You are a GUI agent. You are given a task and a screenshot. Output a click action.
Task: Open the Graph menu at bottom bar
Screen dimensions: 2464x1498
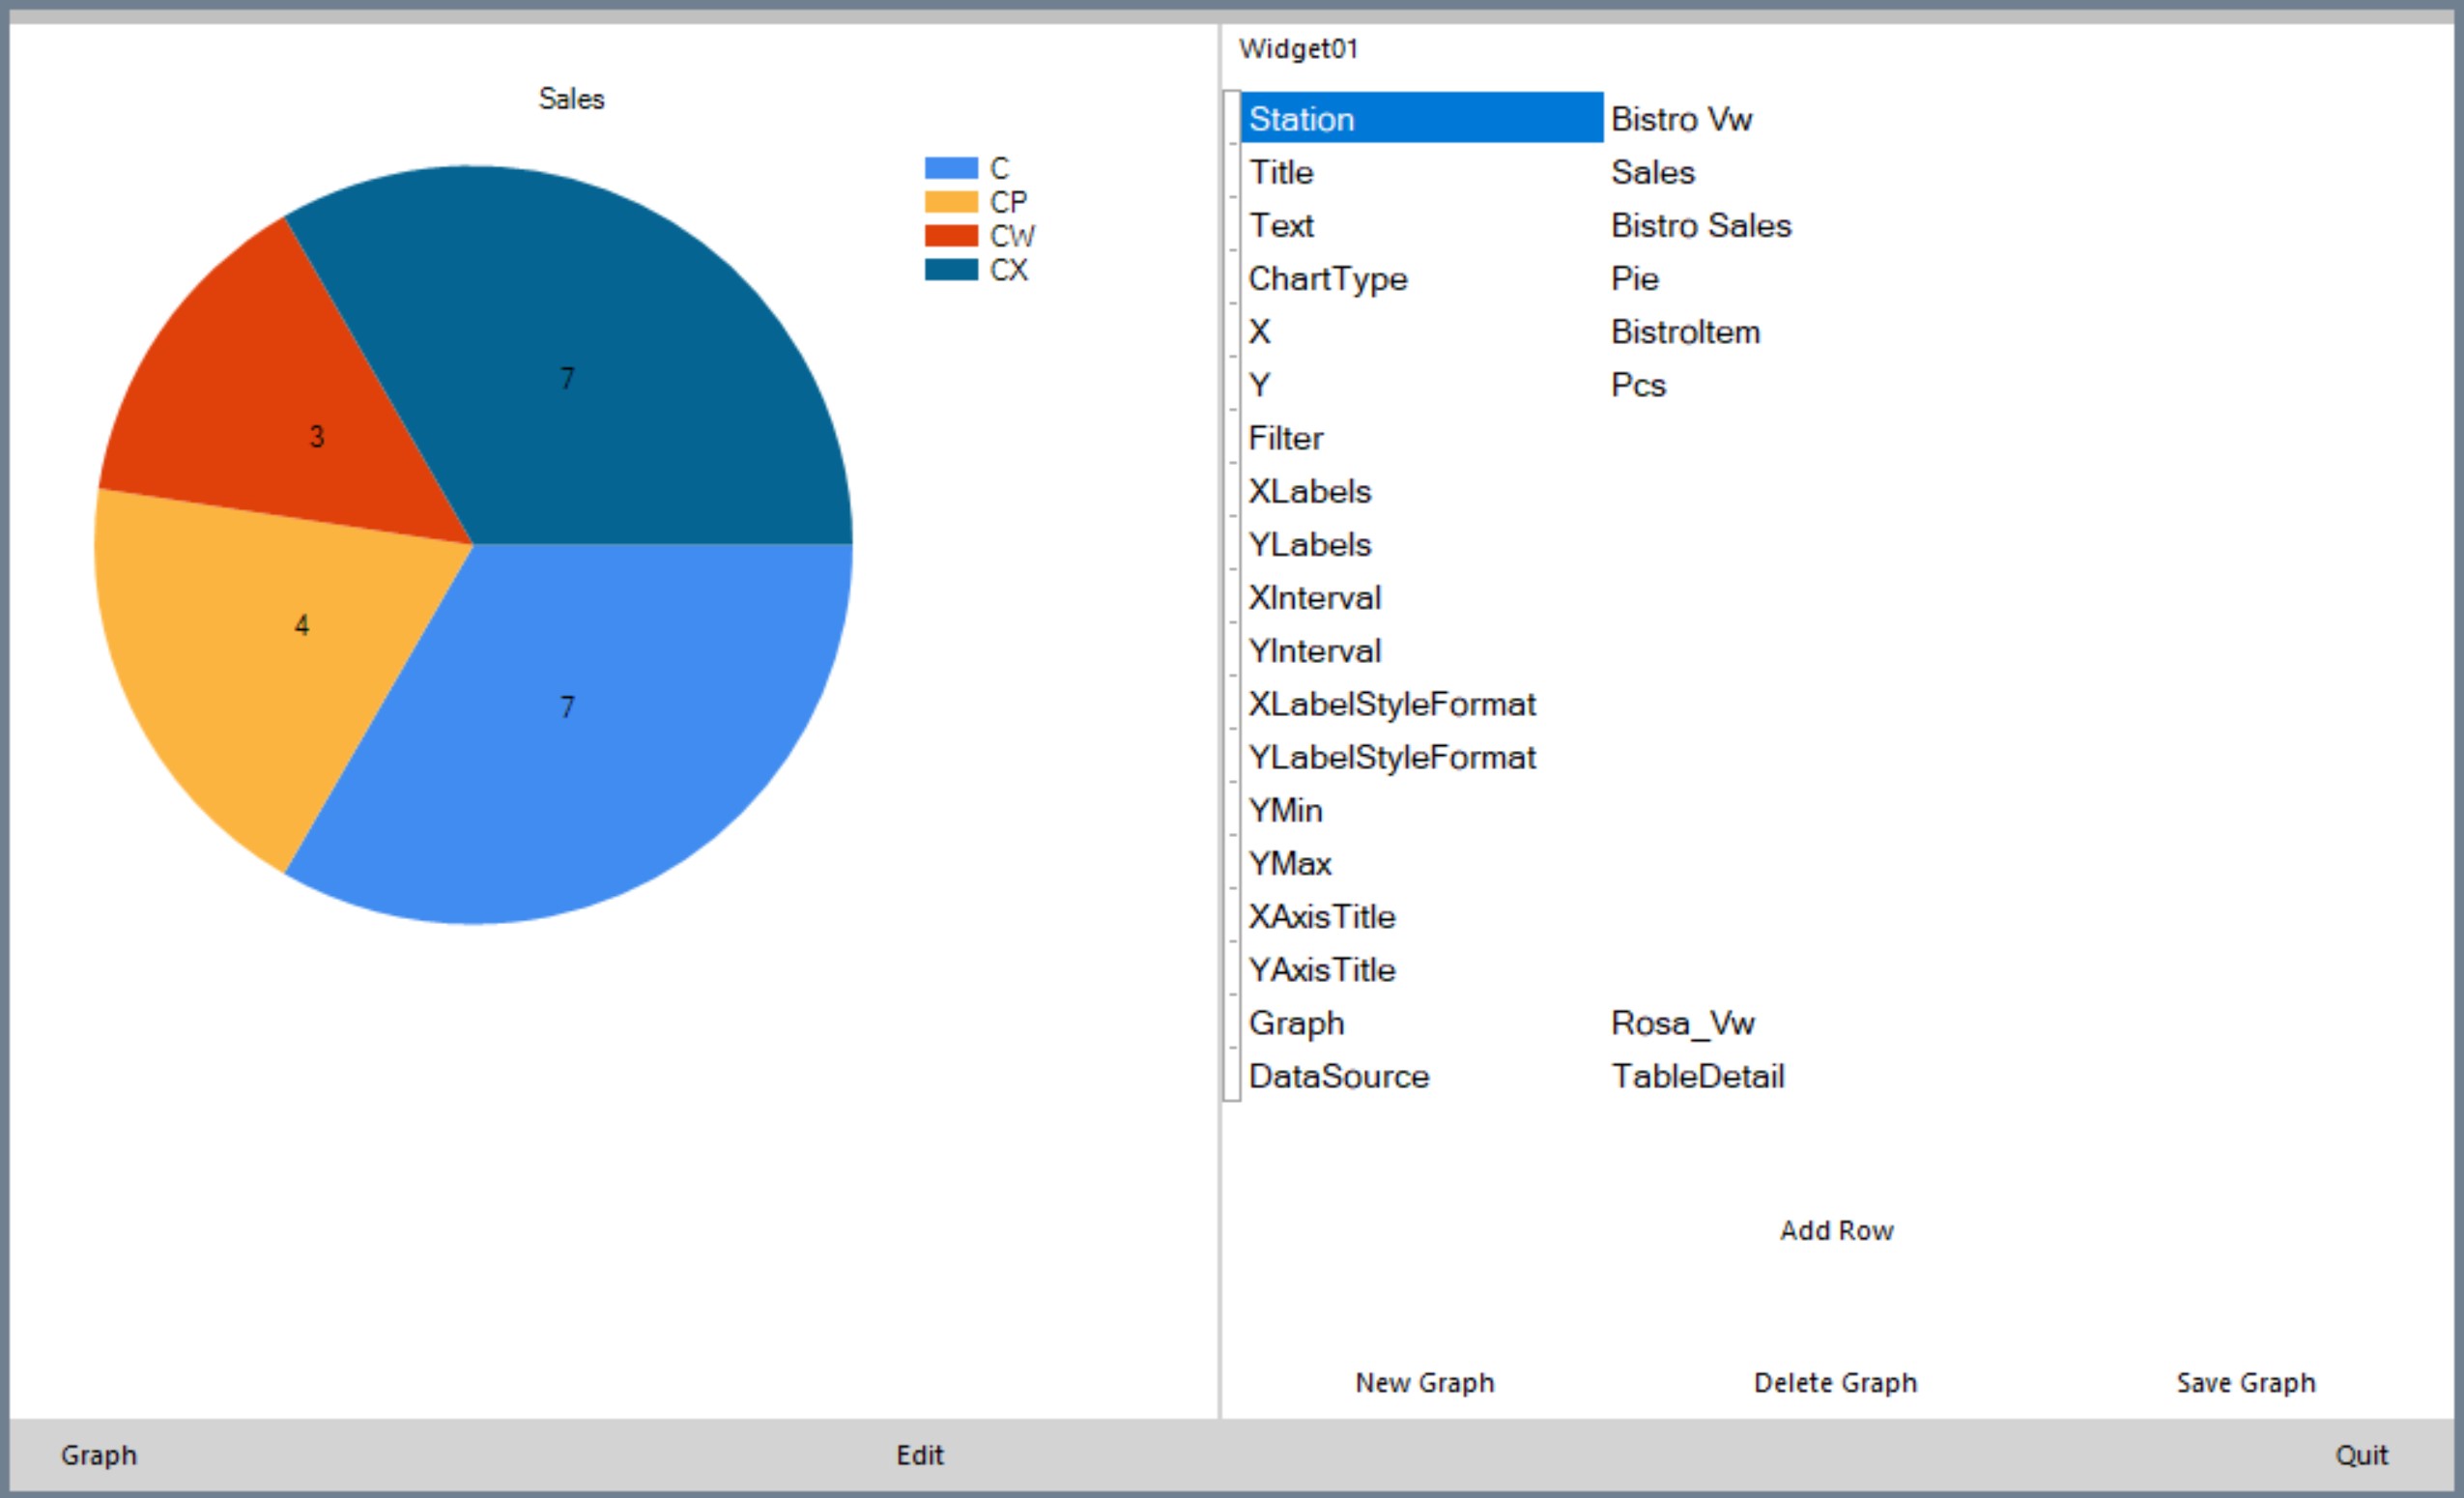point(98,1455)
